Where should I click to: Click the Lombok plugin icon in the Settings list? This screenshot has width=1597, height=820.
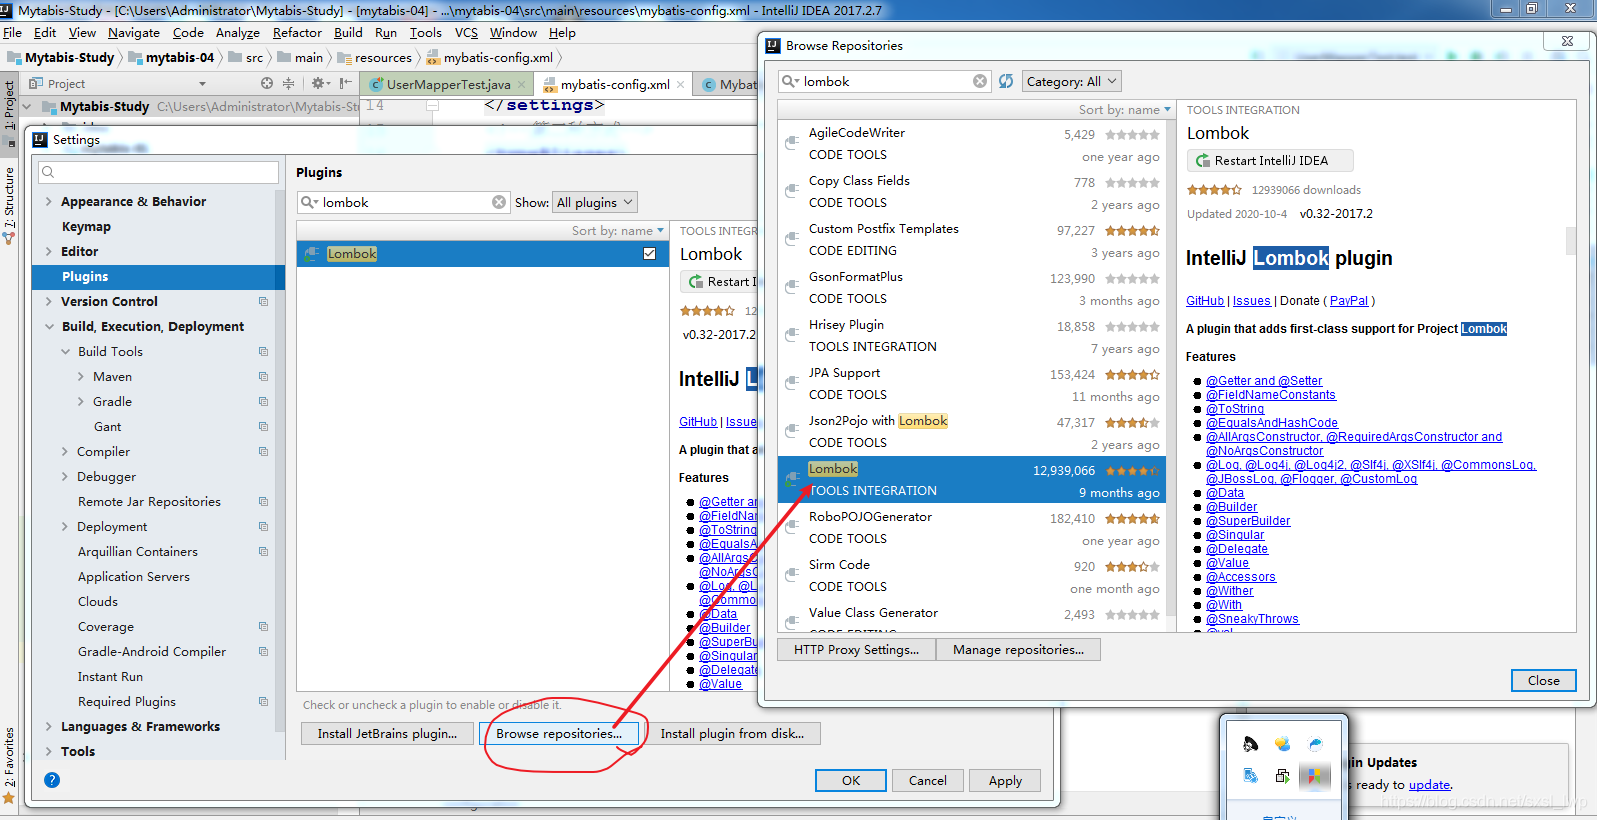(x=312, y=254)
